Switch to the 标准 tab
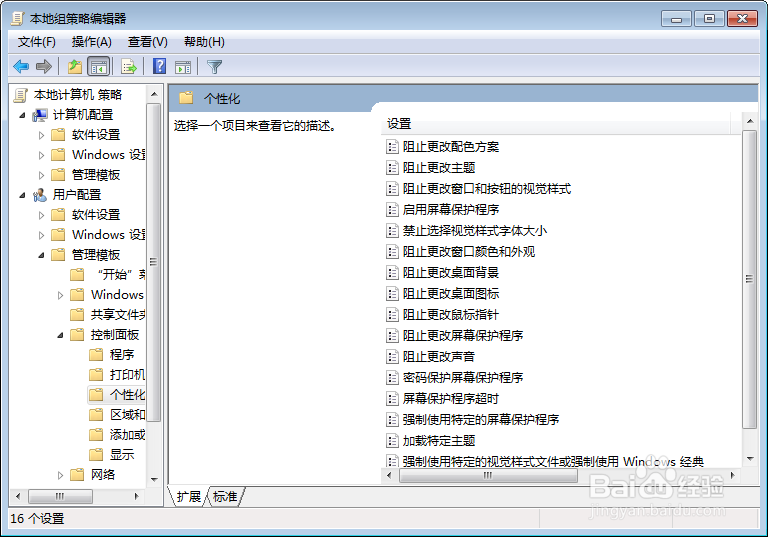Image resolution: width=768 pixels, height=537 pixels. [225, 496]
